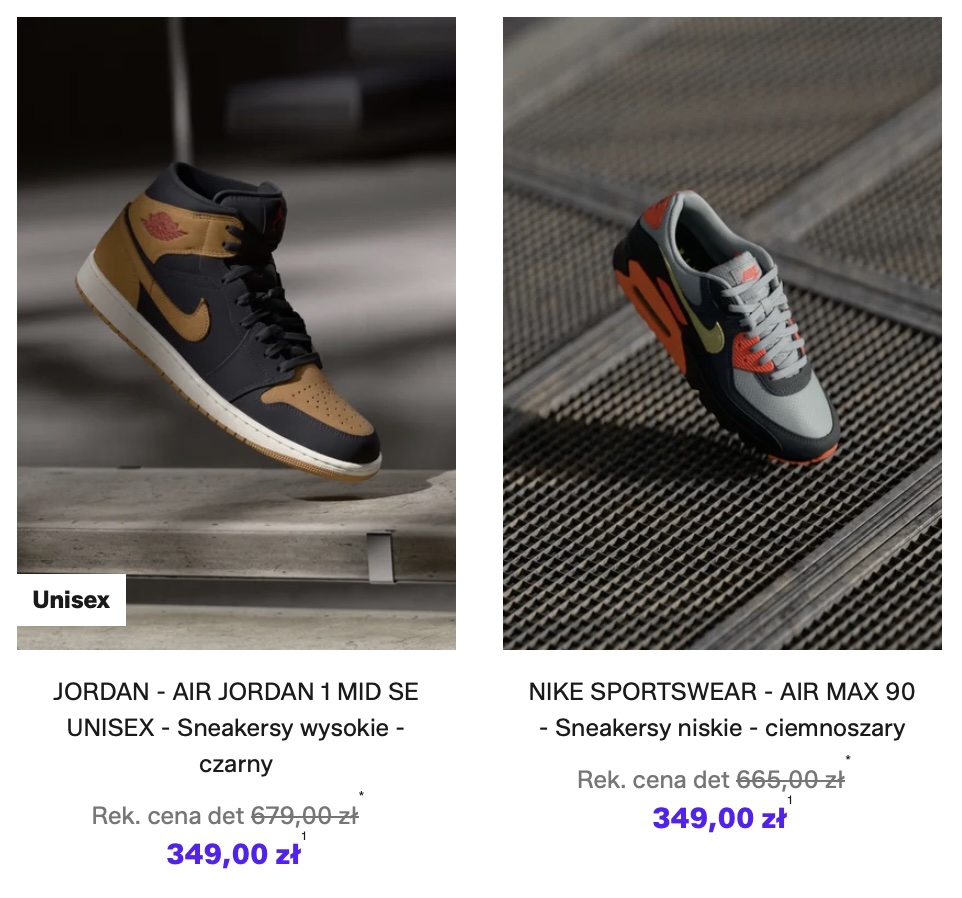Click footnote 1 marker beside Air Max sale price
Image resolution: width=962 pixels, height=898 pixels.
tap(790, 800)
